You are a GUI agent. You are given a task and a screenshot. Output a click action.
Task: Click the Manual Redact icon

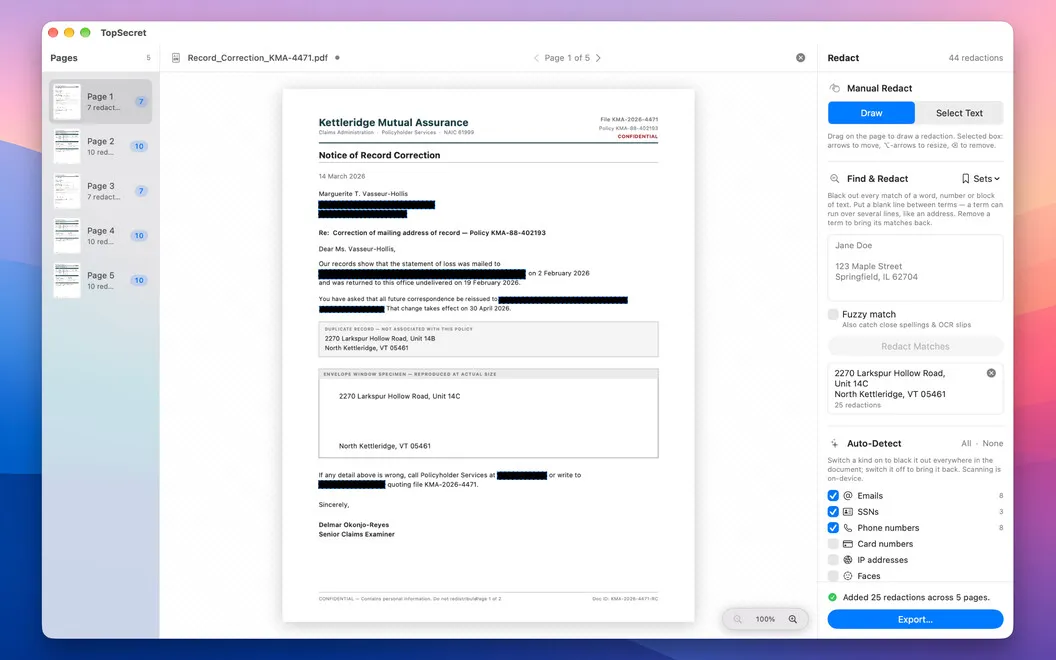point(834,88)
